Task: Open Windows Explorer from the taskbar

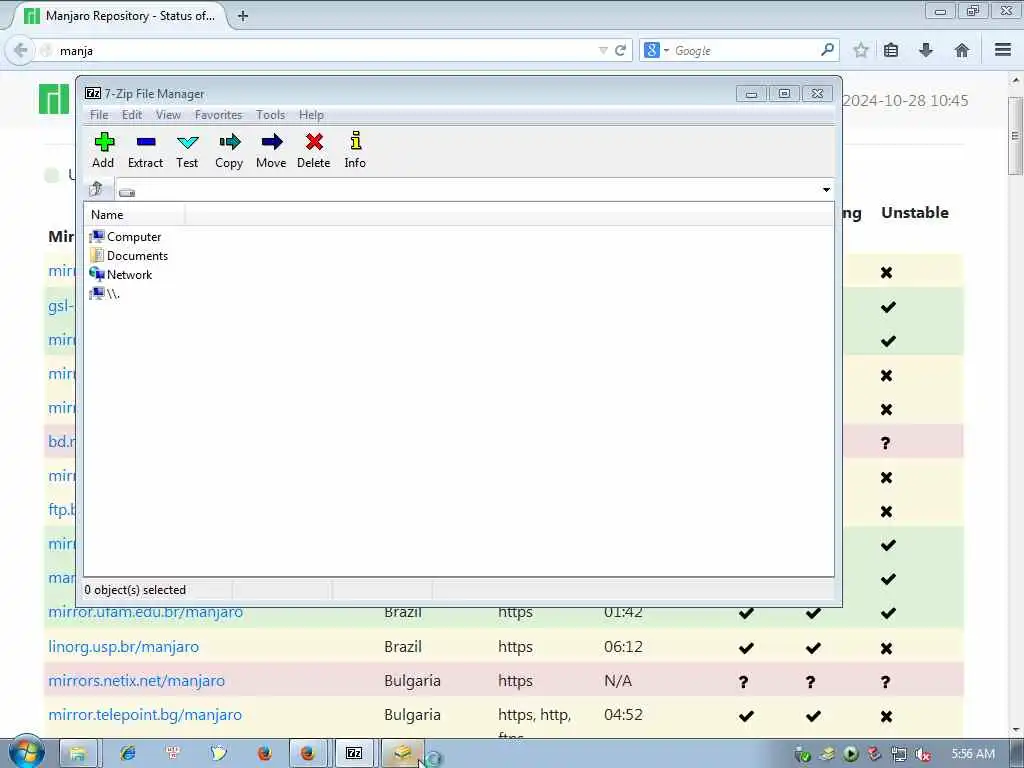Action: [78, 754]
